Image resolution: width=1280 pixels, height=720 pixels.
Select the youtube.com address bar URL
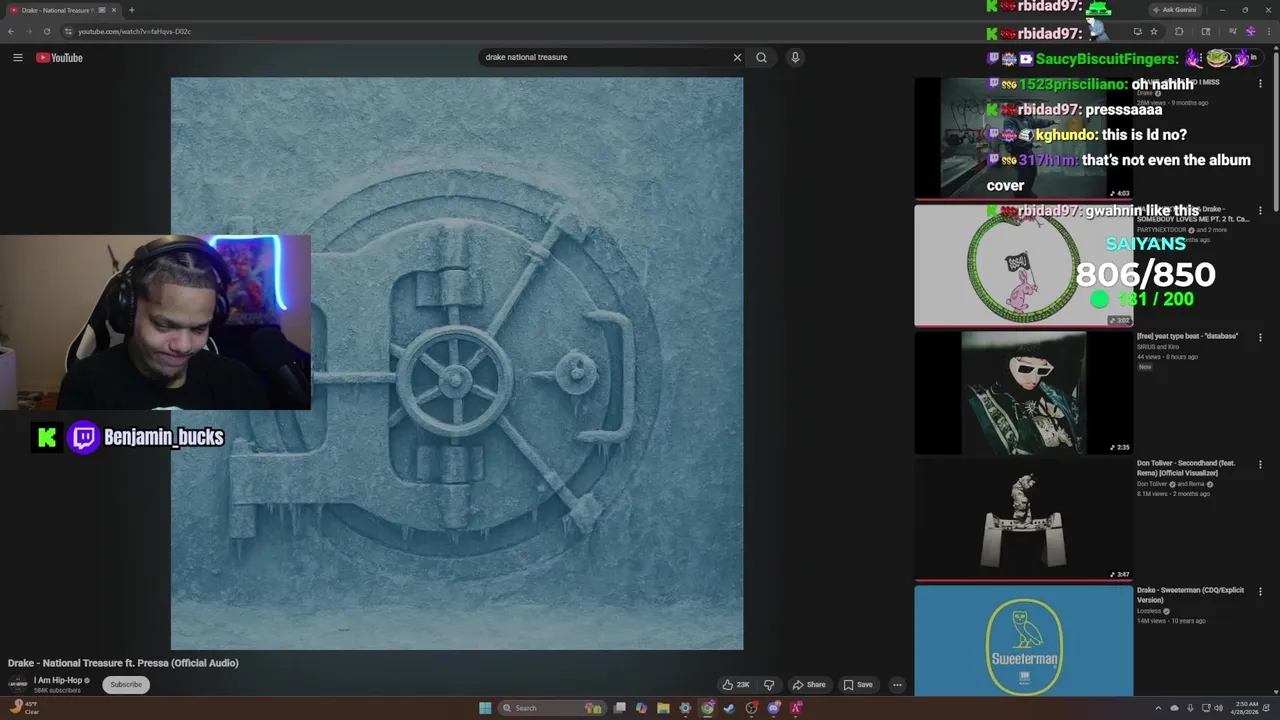[134, 31]
